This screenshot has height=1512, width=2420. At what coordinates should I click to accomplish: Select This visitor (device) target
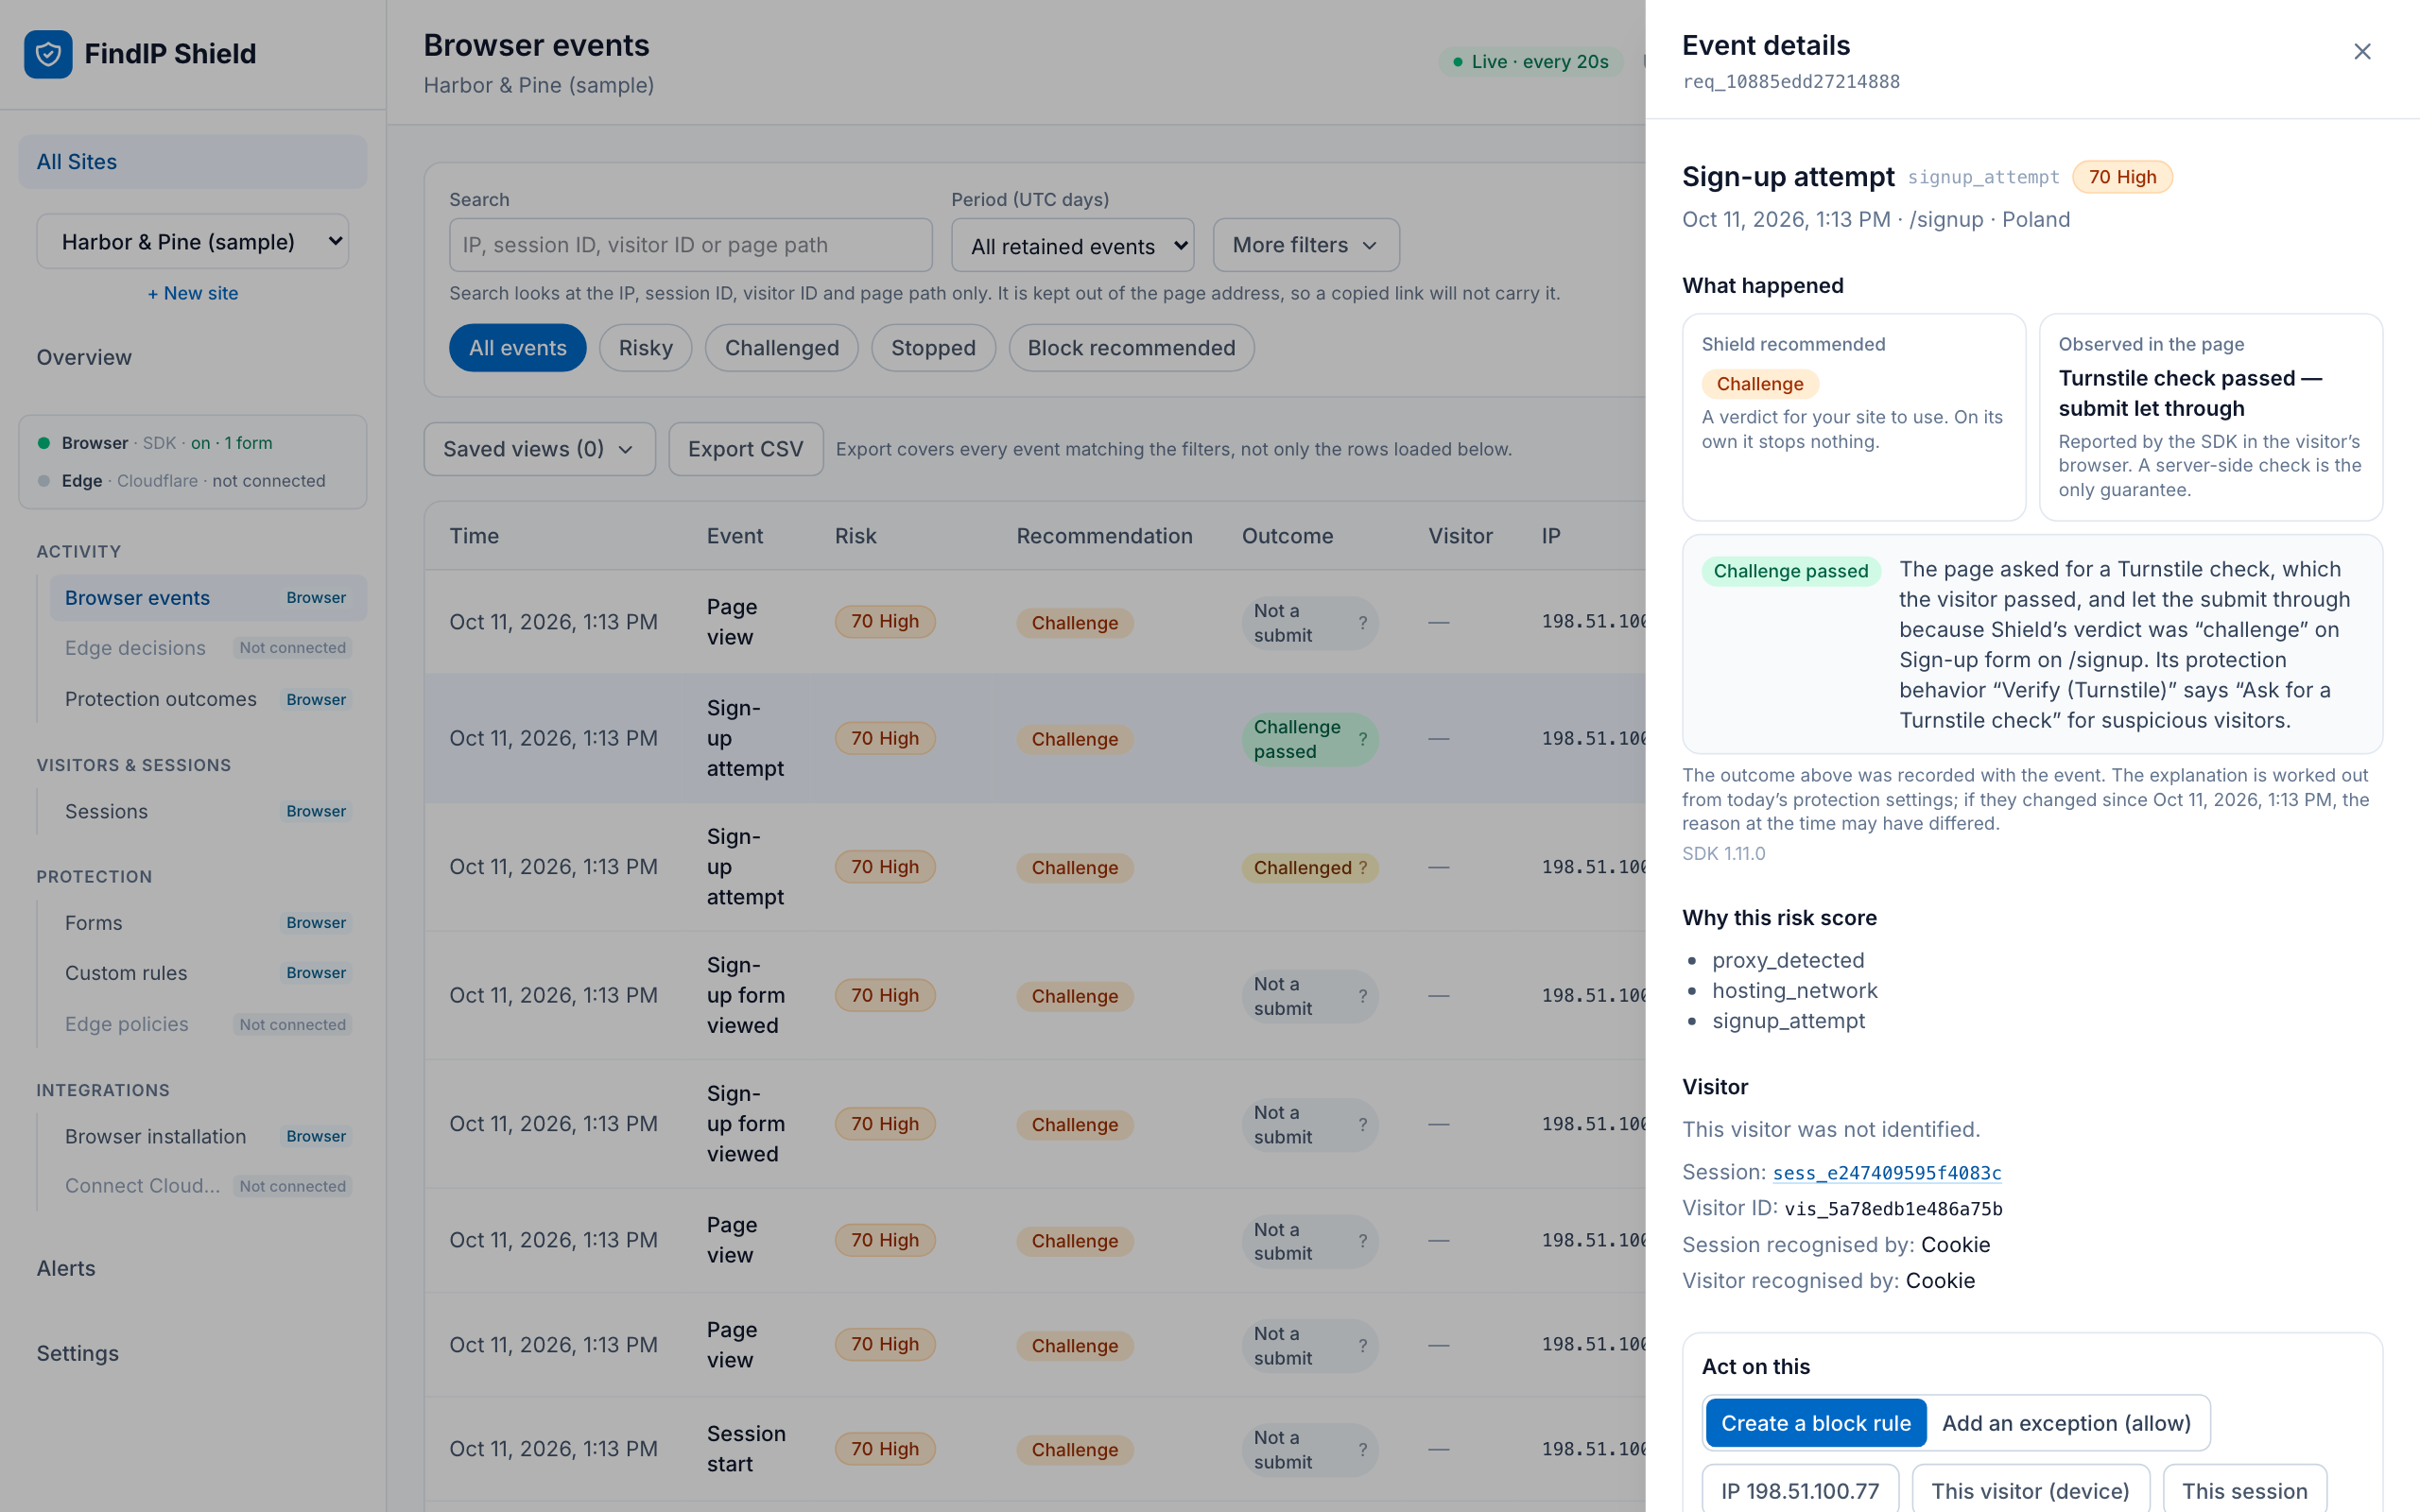(x=2030, y=1490)
